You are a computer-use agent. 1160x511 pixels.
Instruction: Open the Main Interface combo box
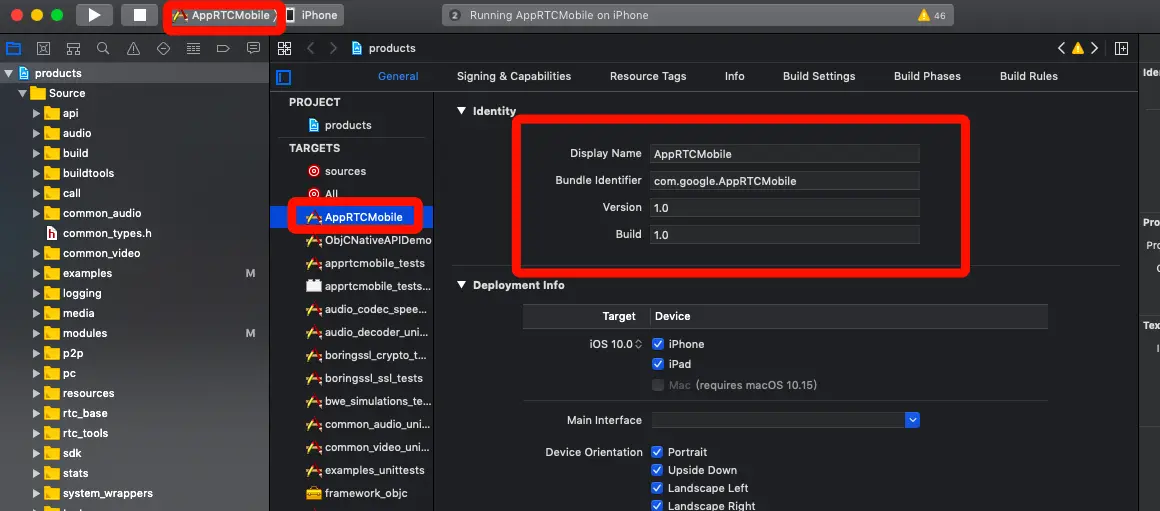click(x=785, y=420)
